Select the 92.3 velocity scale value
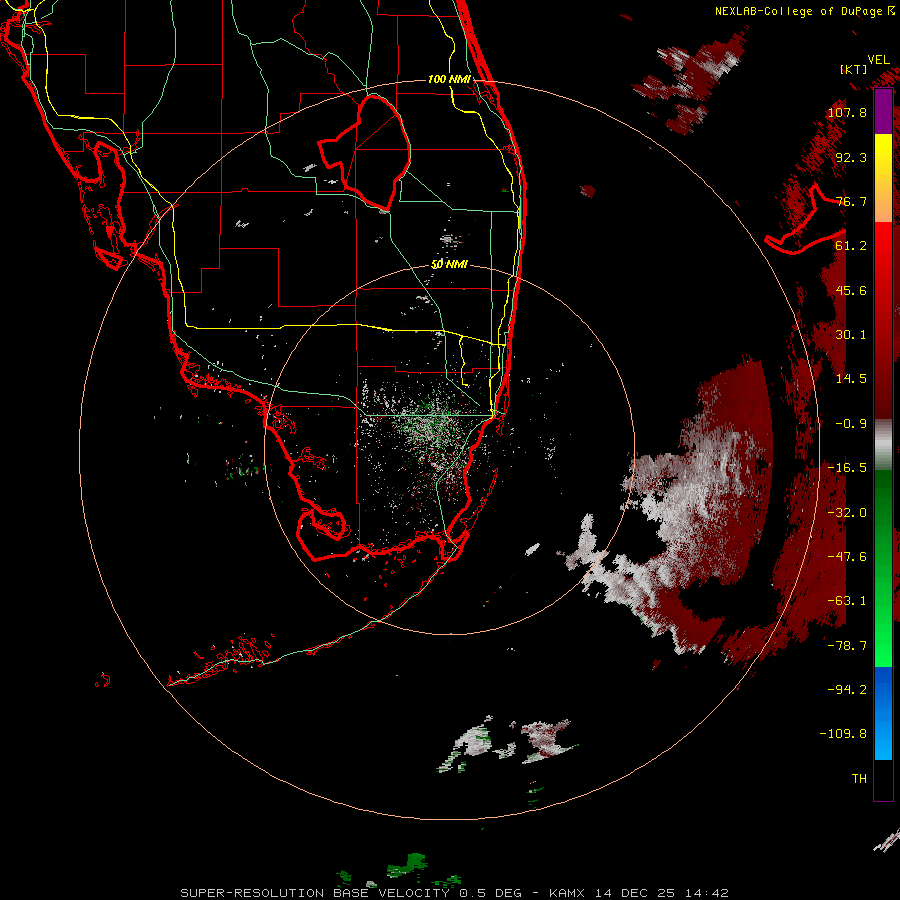The height and width of the screenshot is (900, 900). pos(851,157)
